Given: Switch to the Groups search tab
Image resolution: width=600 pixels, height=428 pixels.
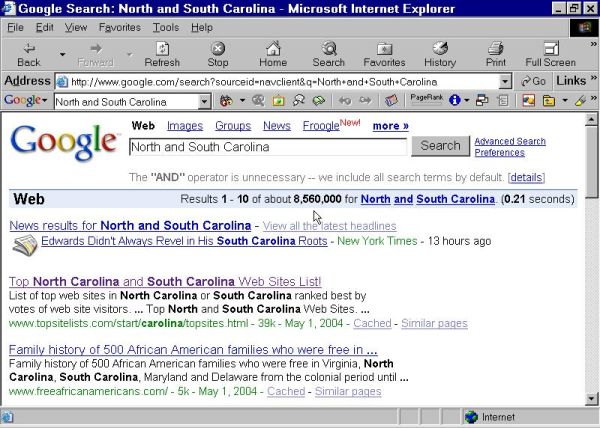Looking at the screenshot, I should point(233,126).
